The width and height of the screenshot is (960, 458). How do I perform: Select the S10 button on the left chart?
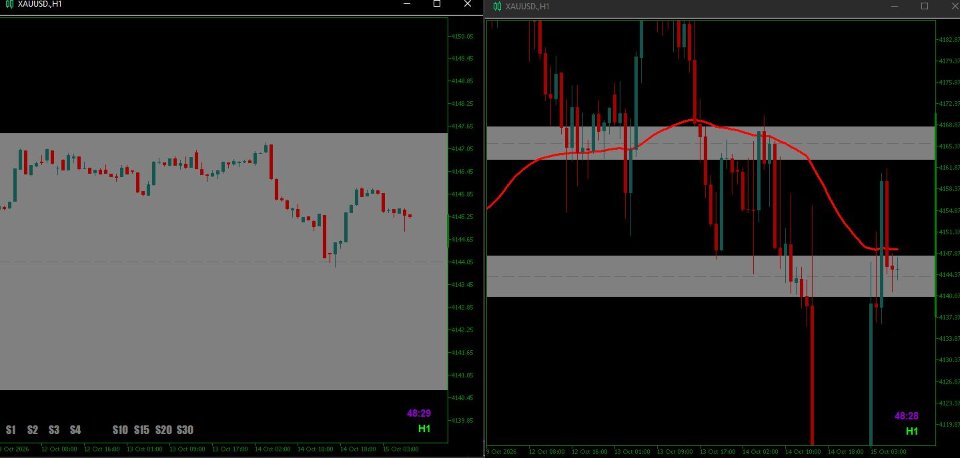[120, 430]
